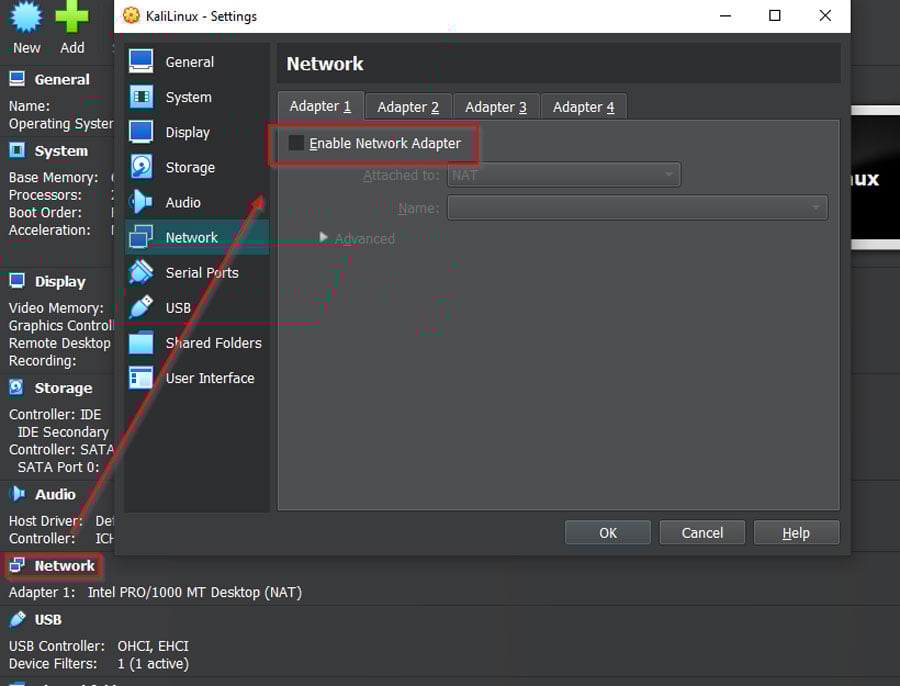Image resolution: width=900 pixels, height=686 pixels.
Task: Open the Storage section header in manager details
Action: point(63,388)
